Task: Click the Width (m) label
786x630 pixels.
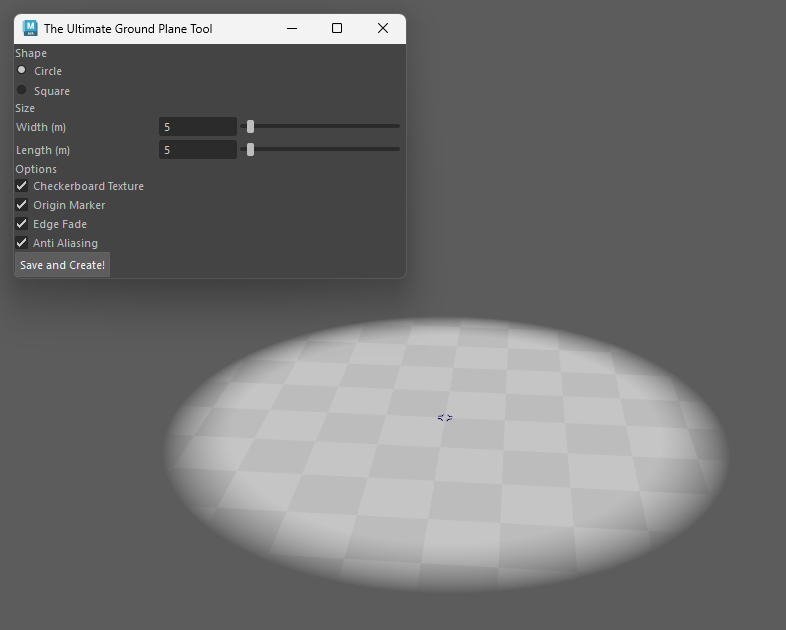Action: (x=41, y=127)
